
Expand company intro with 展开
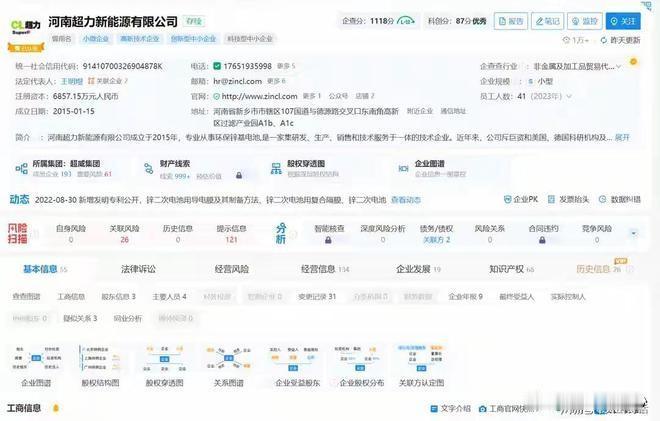tap(622, 138)
